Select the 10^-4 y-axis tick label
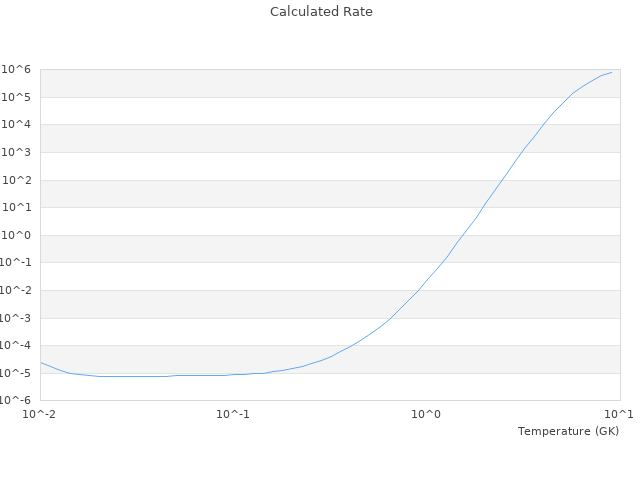 click(19, 346)
